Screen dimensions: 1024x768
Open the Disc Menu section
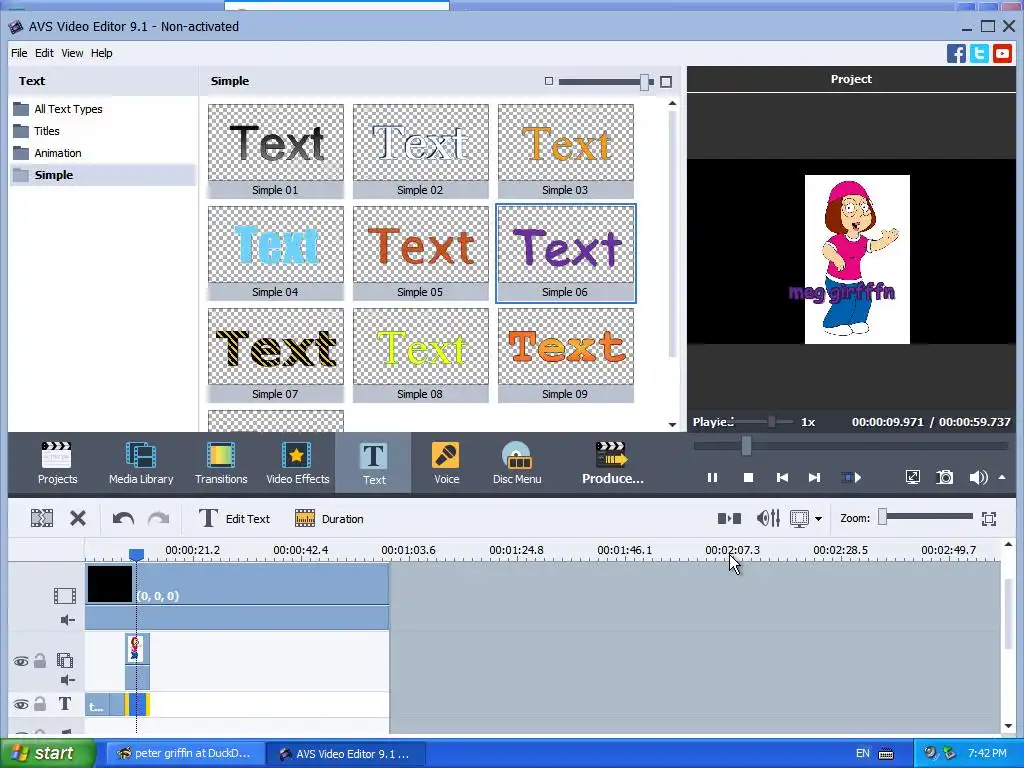coord(517,462)
